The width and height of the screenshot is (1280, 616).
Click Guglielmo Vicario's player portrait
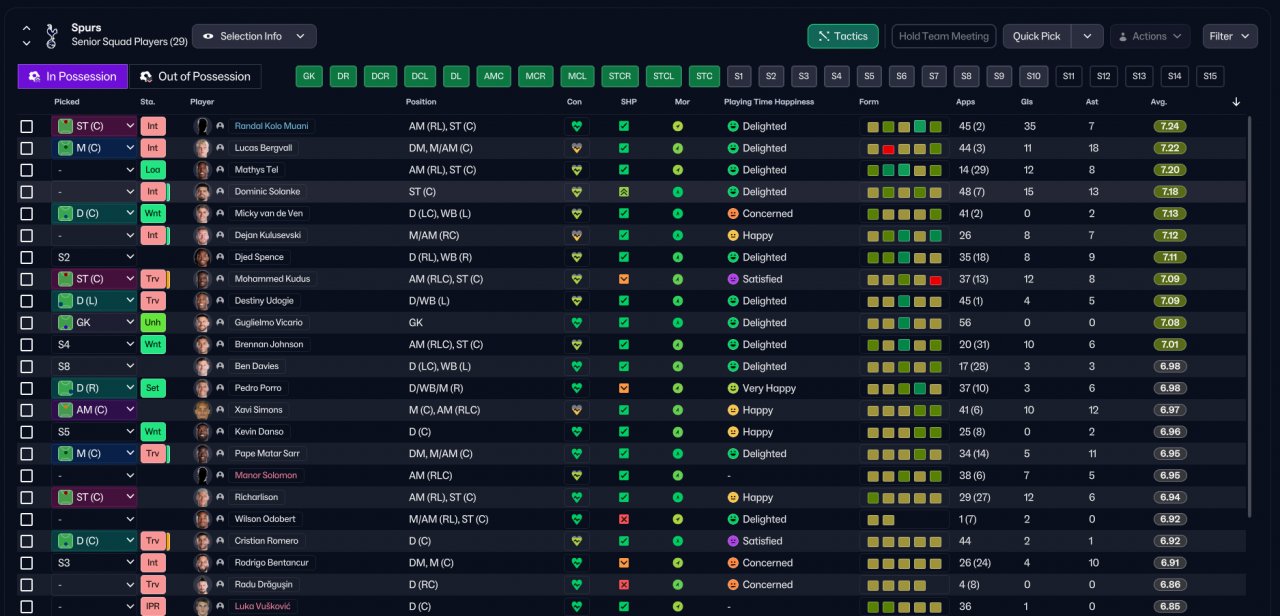(x=202, y=323)
